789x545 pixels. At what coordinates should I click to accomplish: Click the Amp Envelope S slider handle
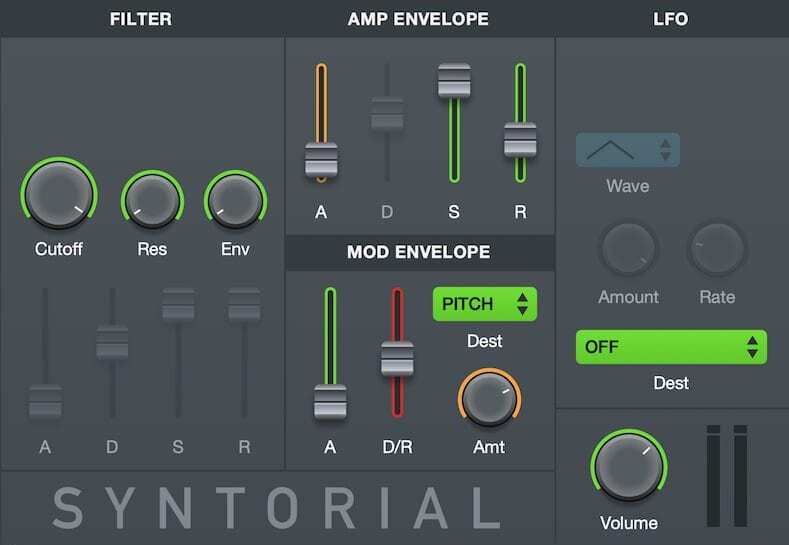pos(454,81)
